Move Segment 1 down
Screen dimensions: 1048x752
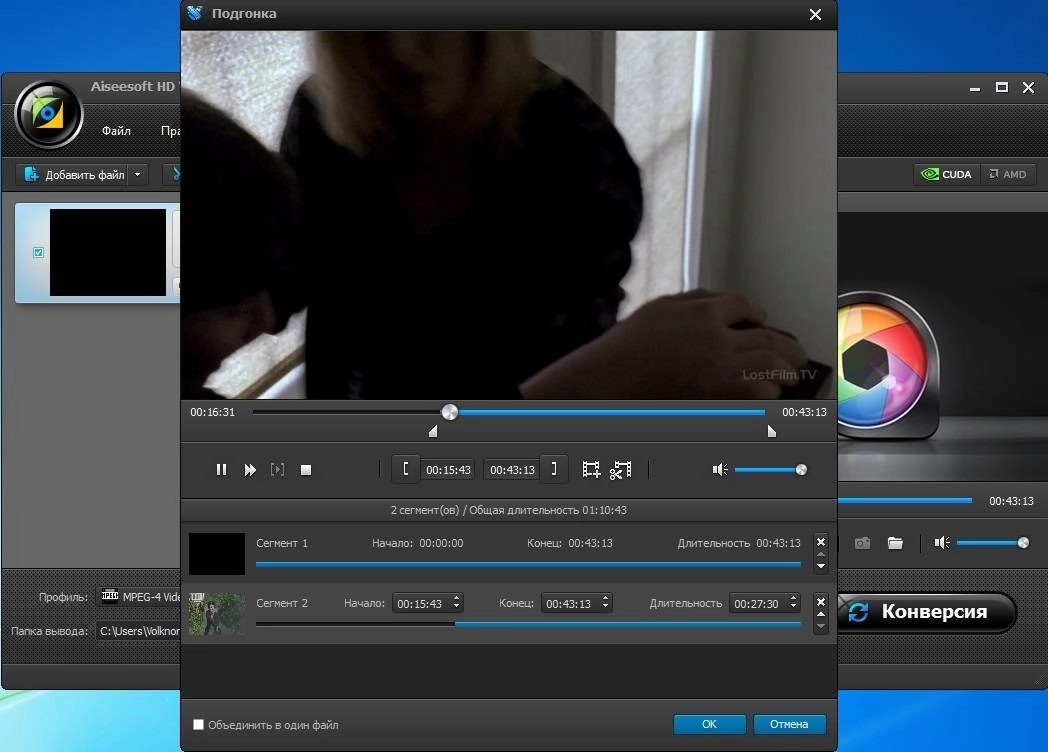click(821, 566)
